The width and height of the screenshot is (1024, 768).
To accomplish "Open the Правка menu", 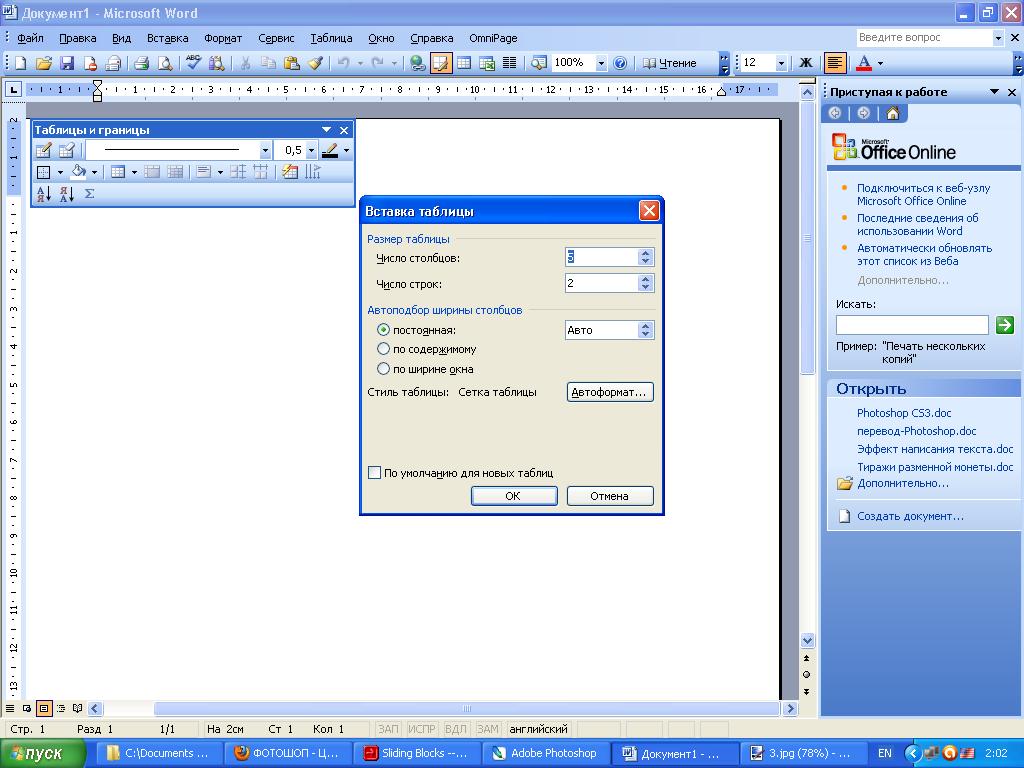I will [77, 39].
